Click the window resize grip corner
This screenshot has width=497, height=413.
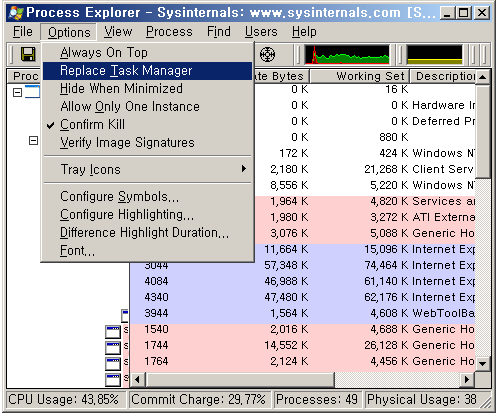pos(486,402)
